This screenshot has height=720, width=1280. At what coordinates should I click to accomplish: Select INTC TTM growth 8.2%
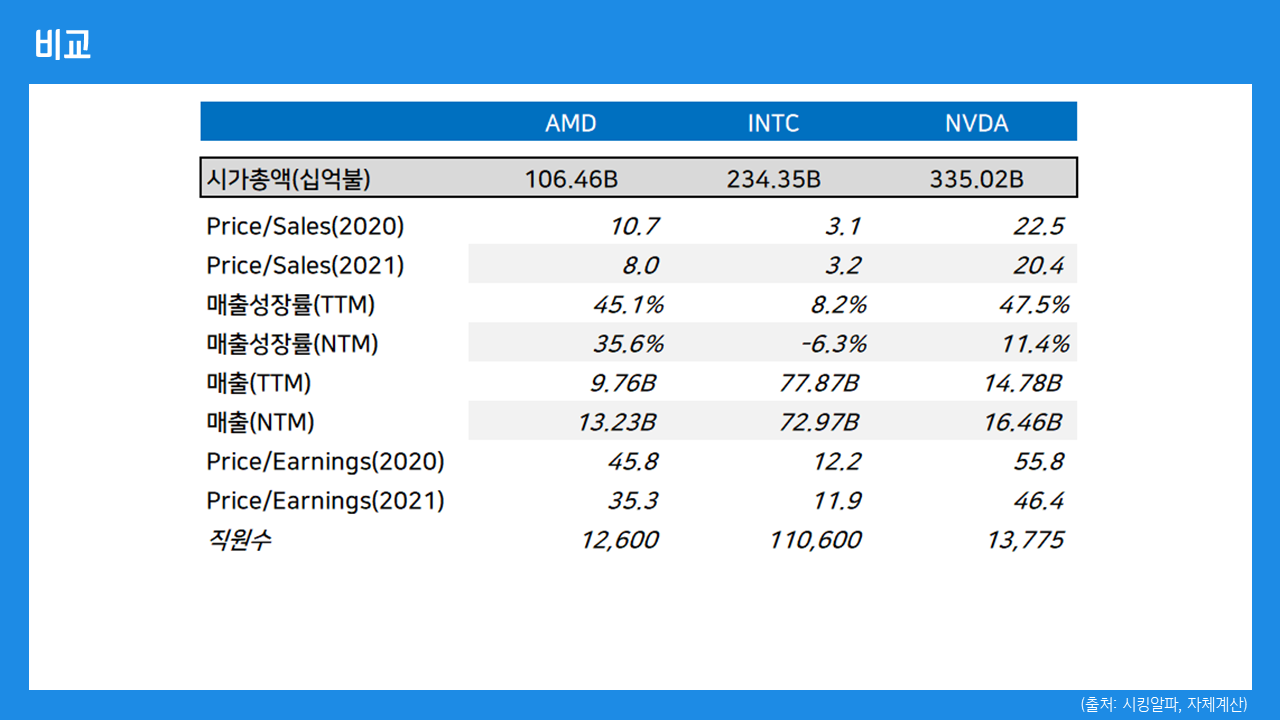pos(838,304)
